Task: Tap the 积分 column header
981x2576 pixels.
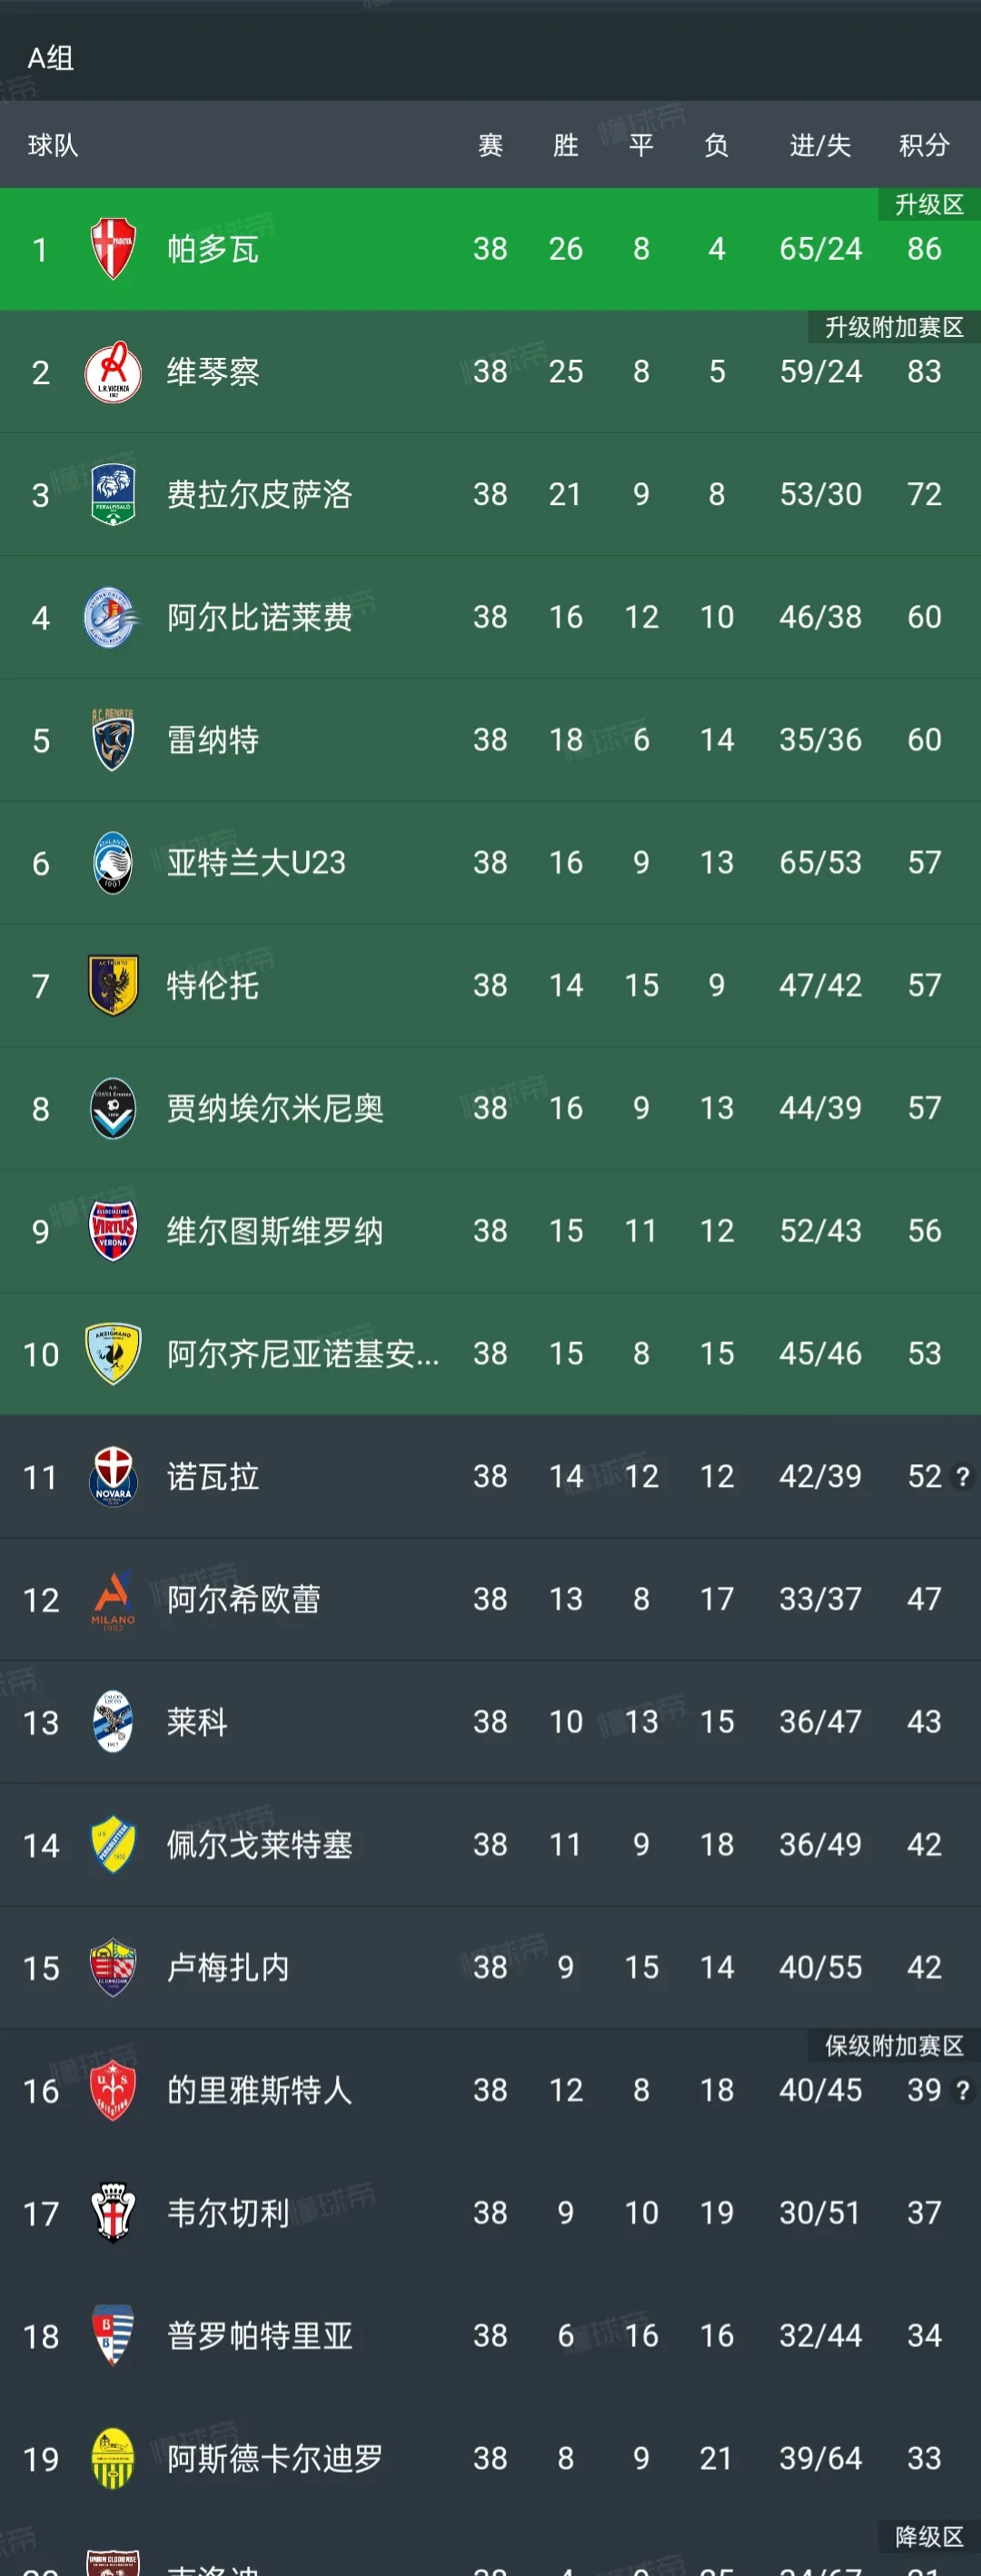Action: coord(923,146)
